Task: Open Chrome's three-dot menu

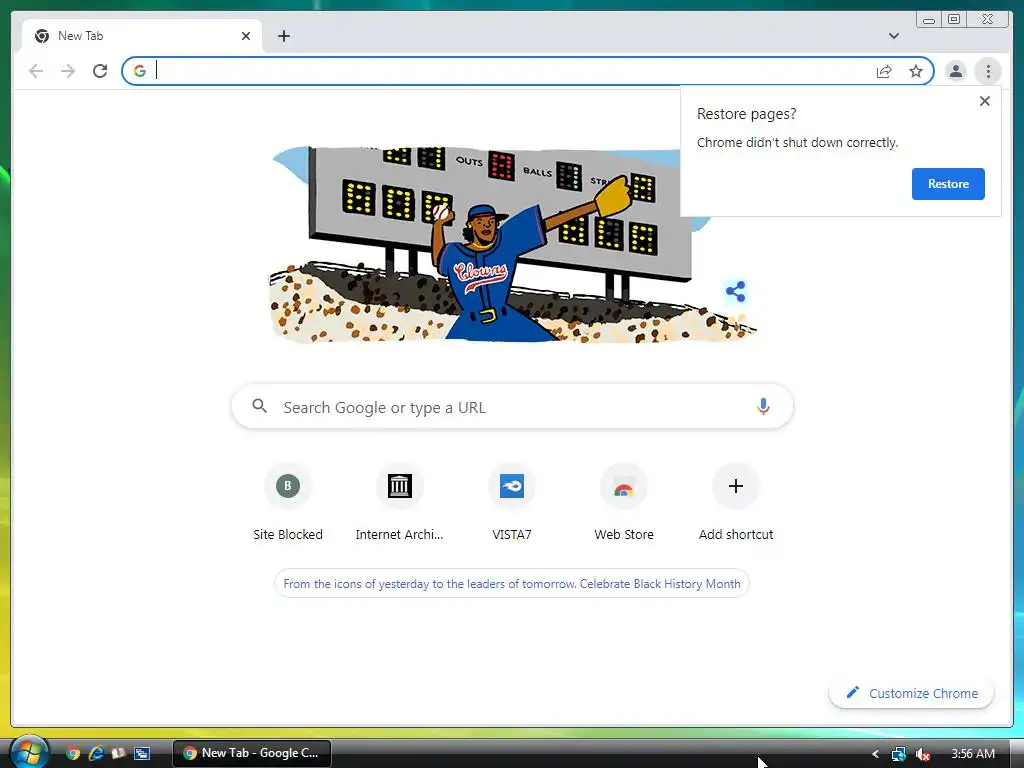Action: (x=988, y=71)
